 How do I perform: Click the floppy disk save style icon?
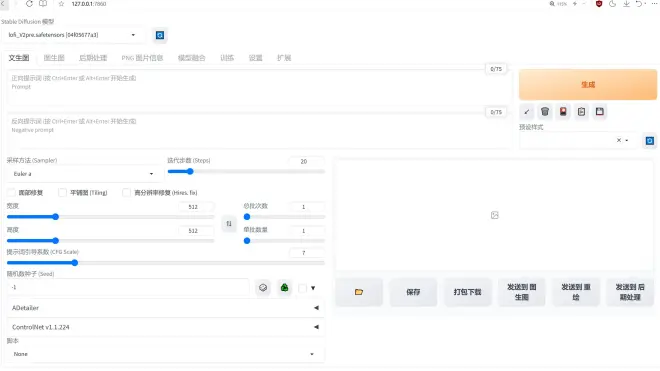click(600, 112)
